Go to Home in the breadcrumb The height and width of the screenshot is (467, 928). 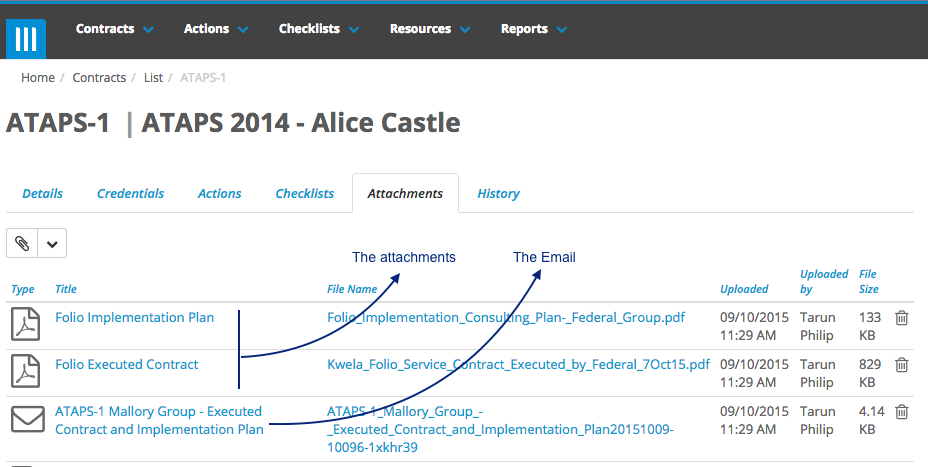coord(38,78)
